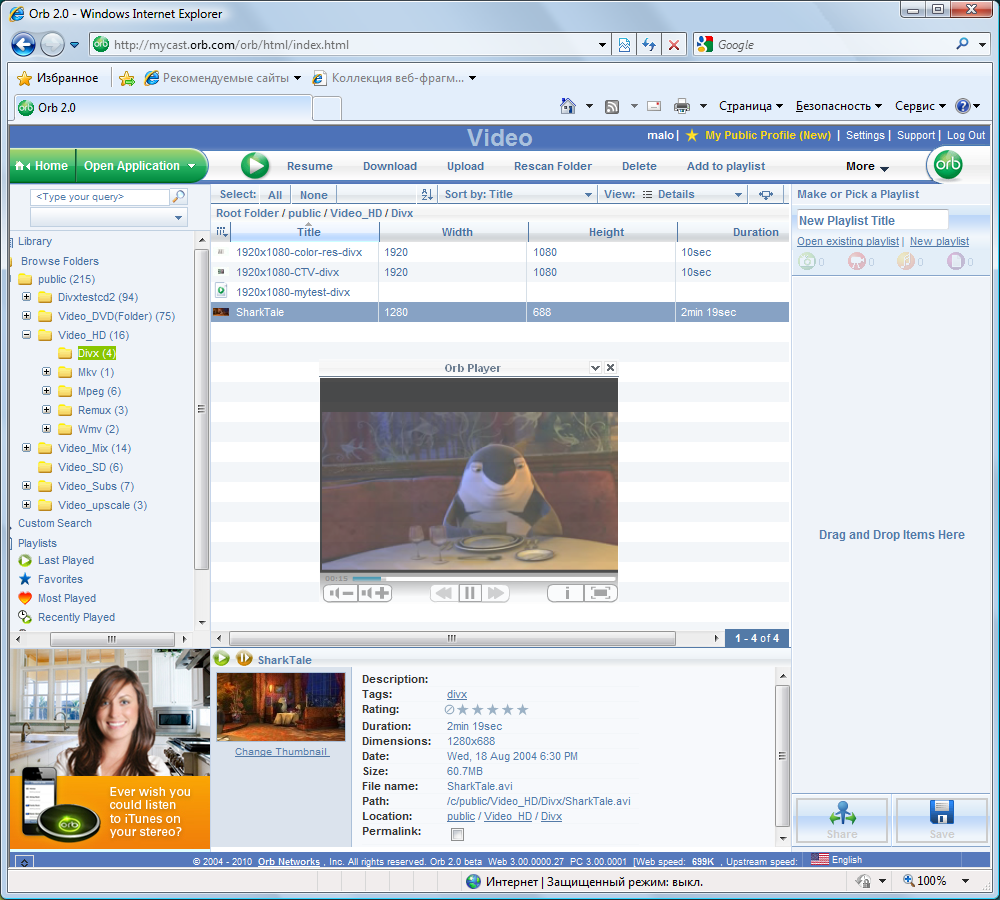This screenshot has height=900, width=1000.
Task: Pause the Orb Player video
Action: tap(469, 593)
